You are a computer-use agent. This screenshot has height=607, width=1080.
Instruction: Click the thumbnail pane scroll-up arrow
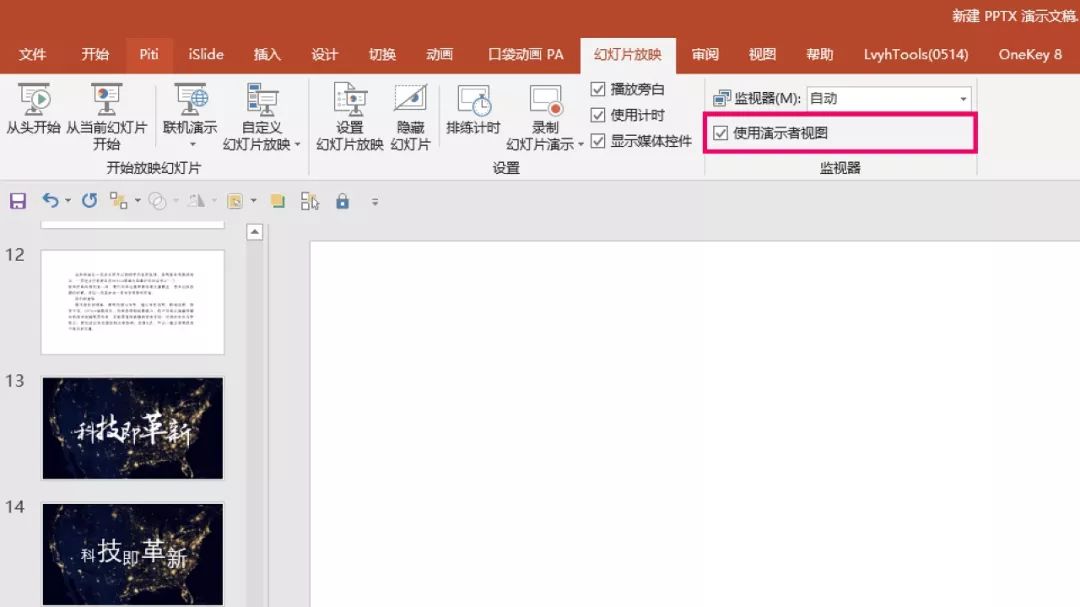255,232
